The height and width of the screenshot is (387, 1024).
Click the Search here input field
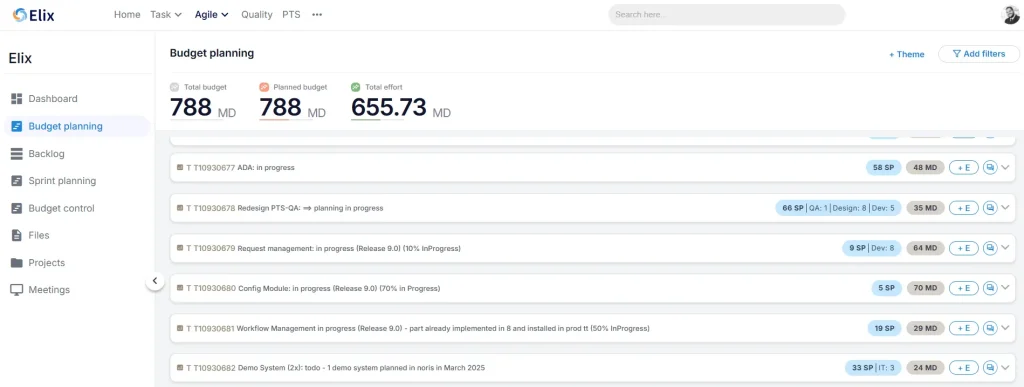point(726,14)
